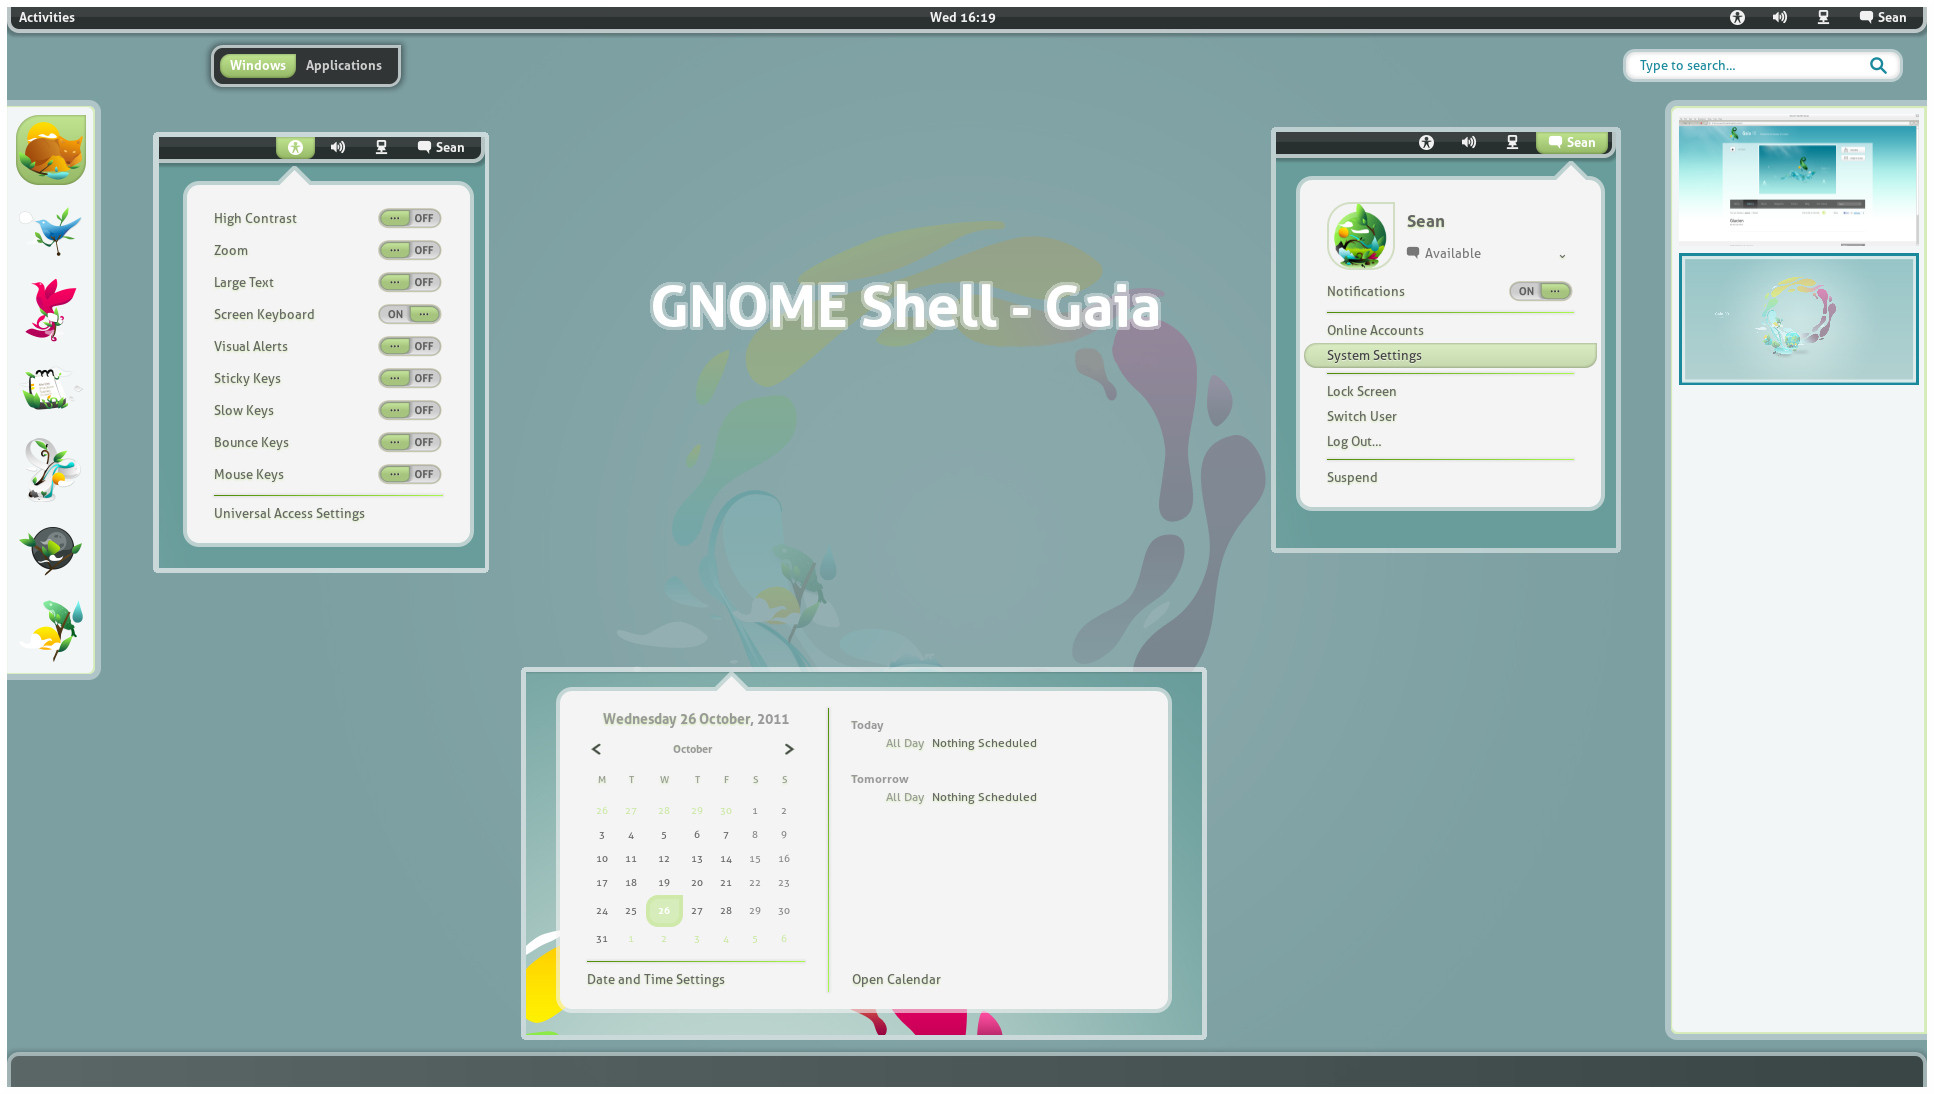Open the fox browser icon in the dock
The height and width of the screenshot is (1094, 1934).
pos(51,150)
